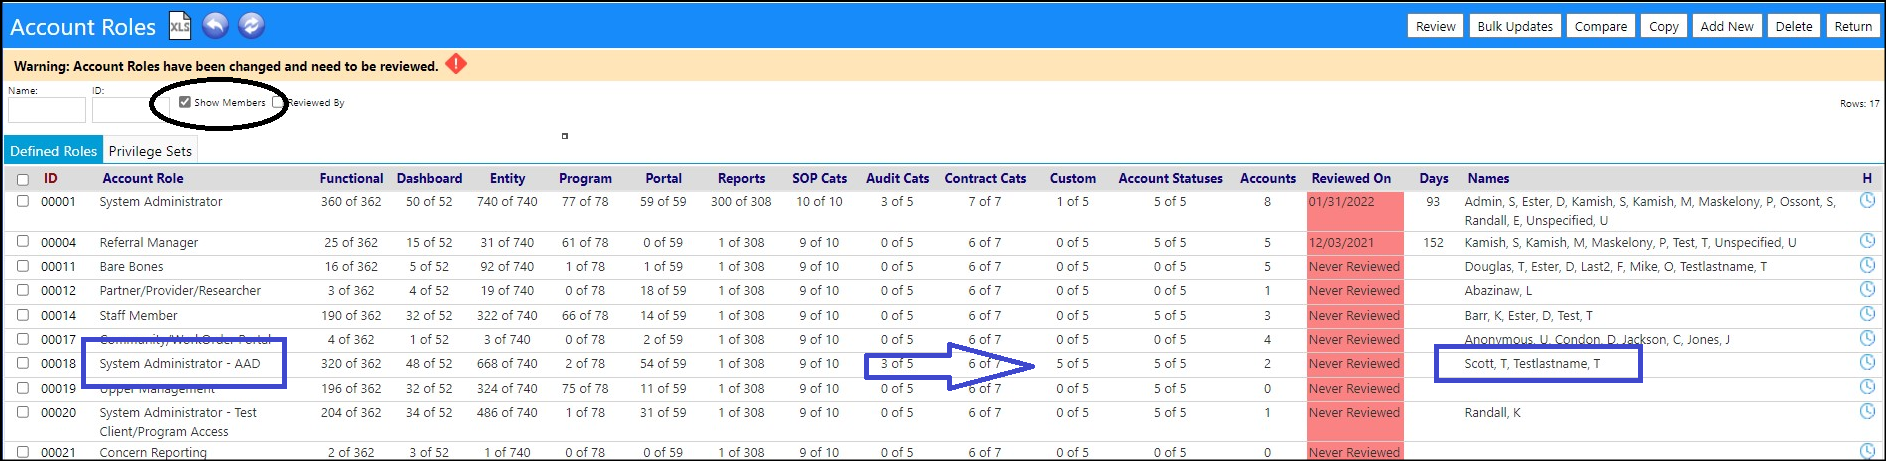Viewport: 1886px width, 461px height.
Task: Sort by Dashboard column header
Action: coord(429,178)
